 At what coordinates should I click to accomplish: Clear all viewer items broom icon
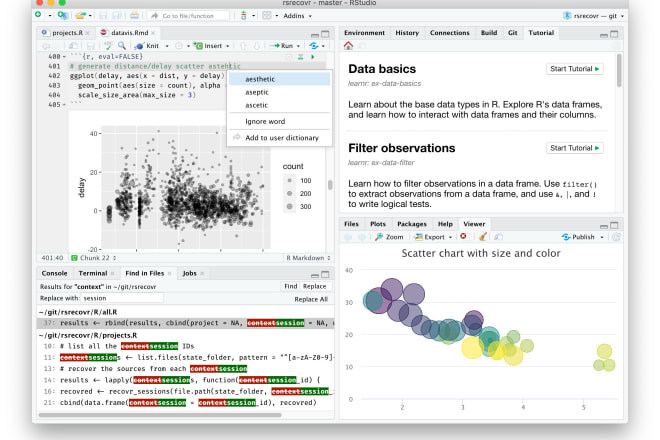483,237
